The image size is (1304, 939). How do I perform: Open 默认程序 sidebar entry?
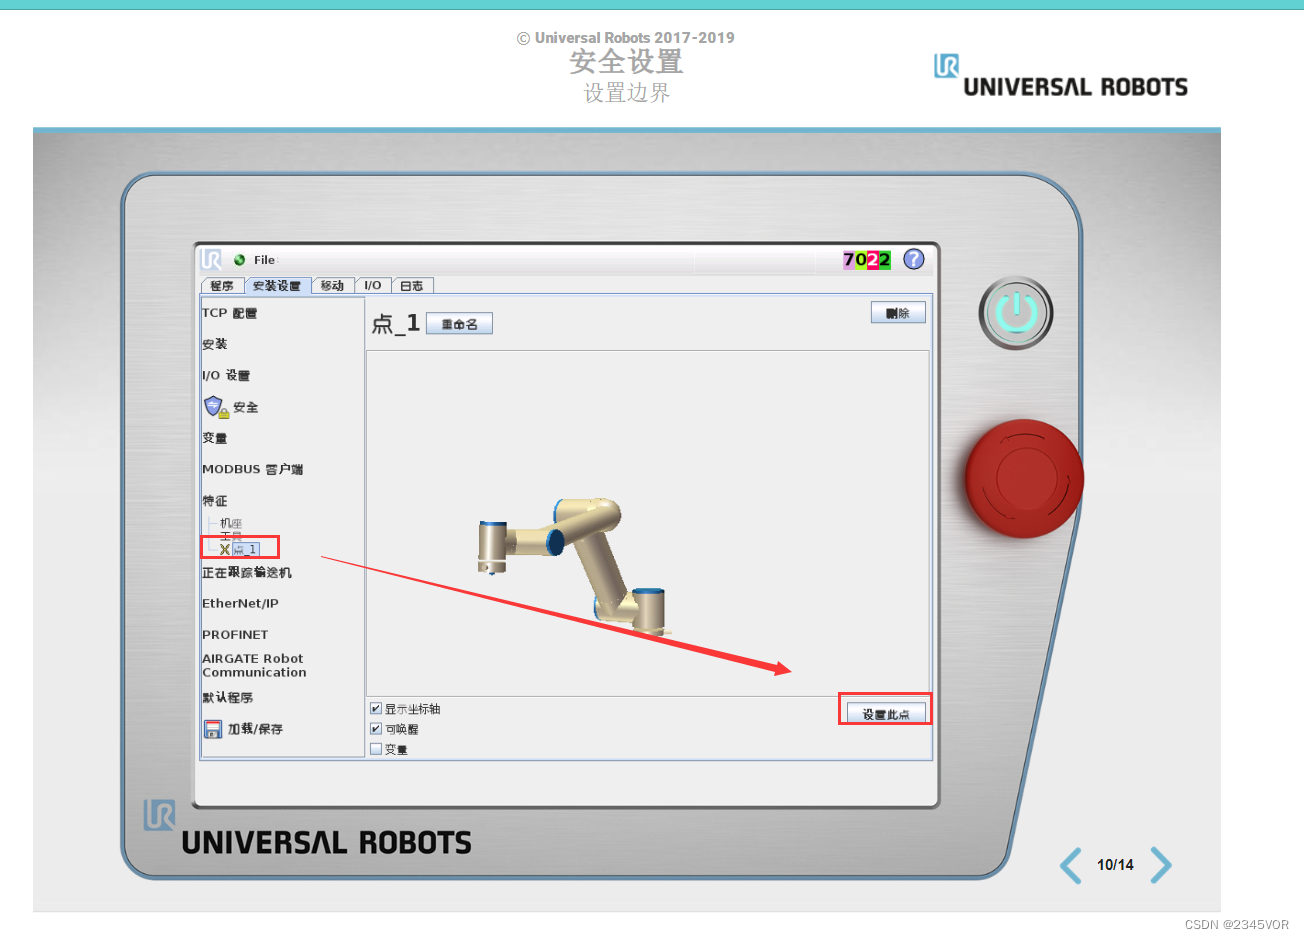point(228,697)
